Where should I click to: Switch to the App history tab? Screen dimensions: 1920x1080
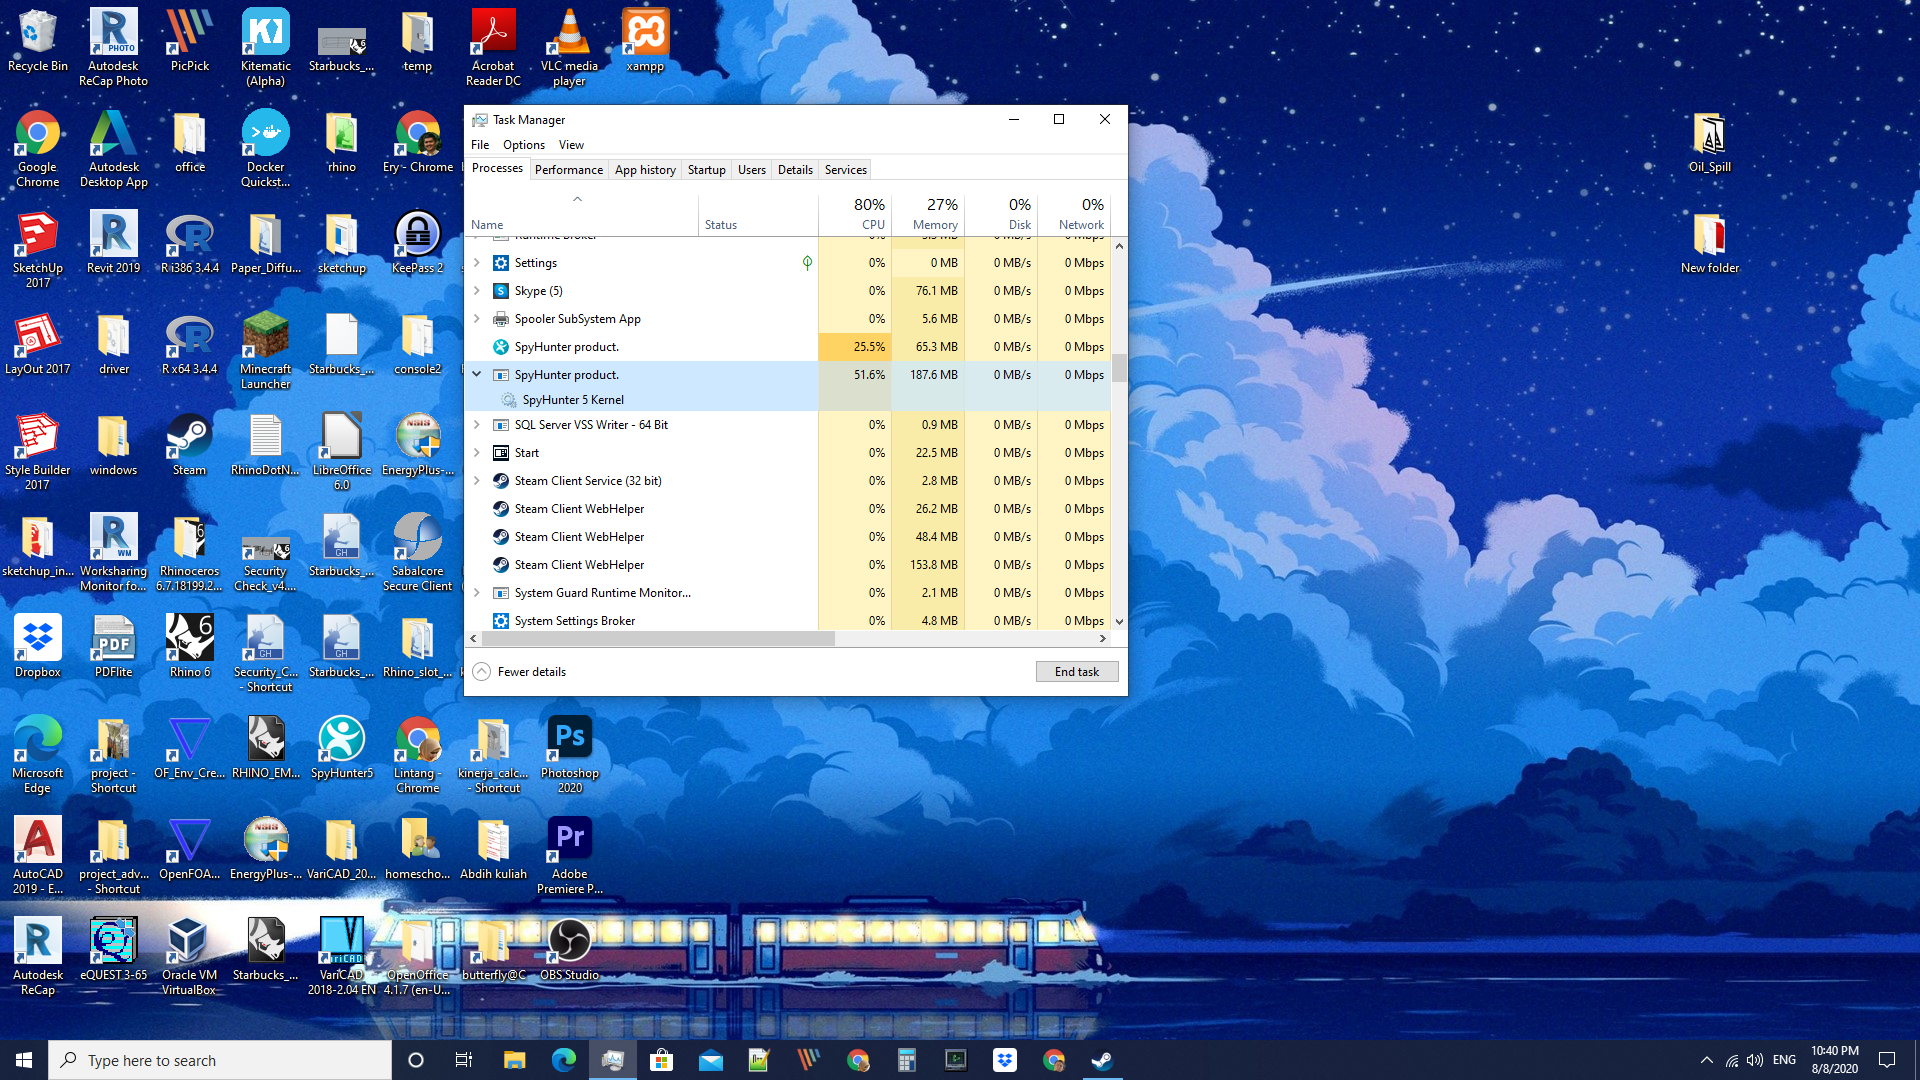(645, 170)
